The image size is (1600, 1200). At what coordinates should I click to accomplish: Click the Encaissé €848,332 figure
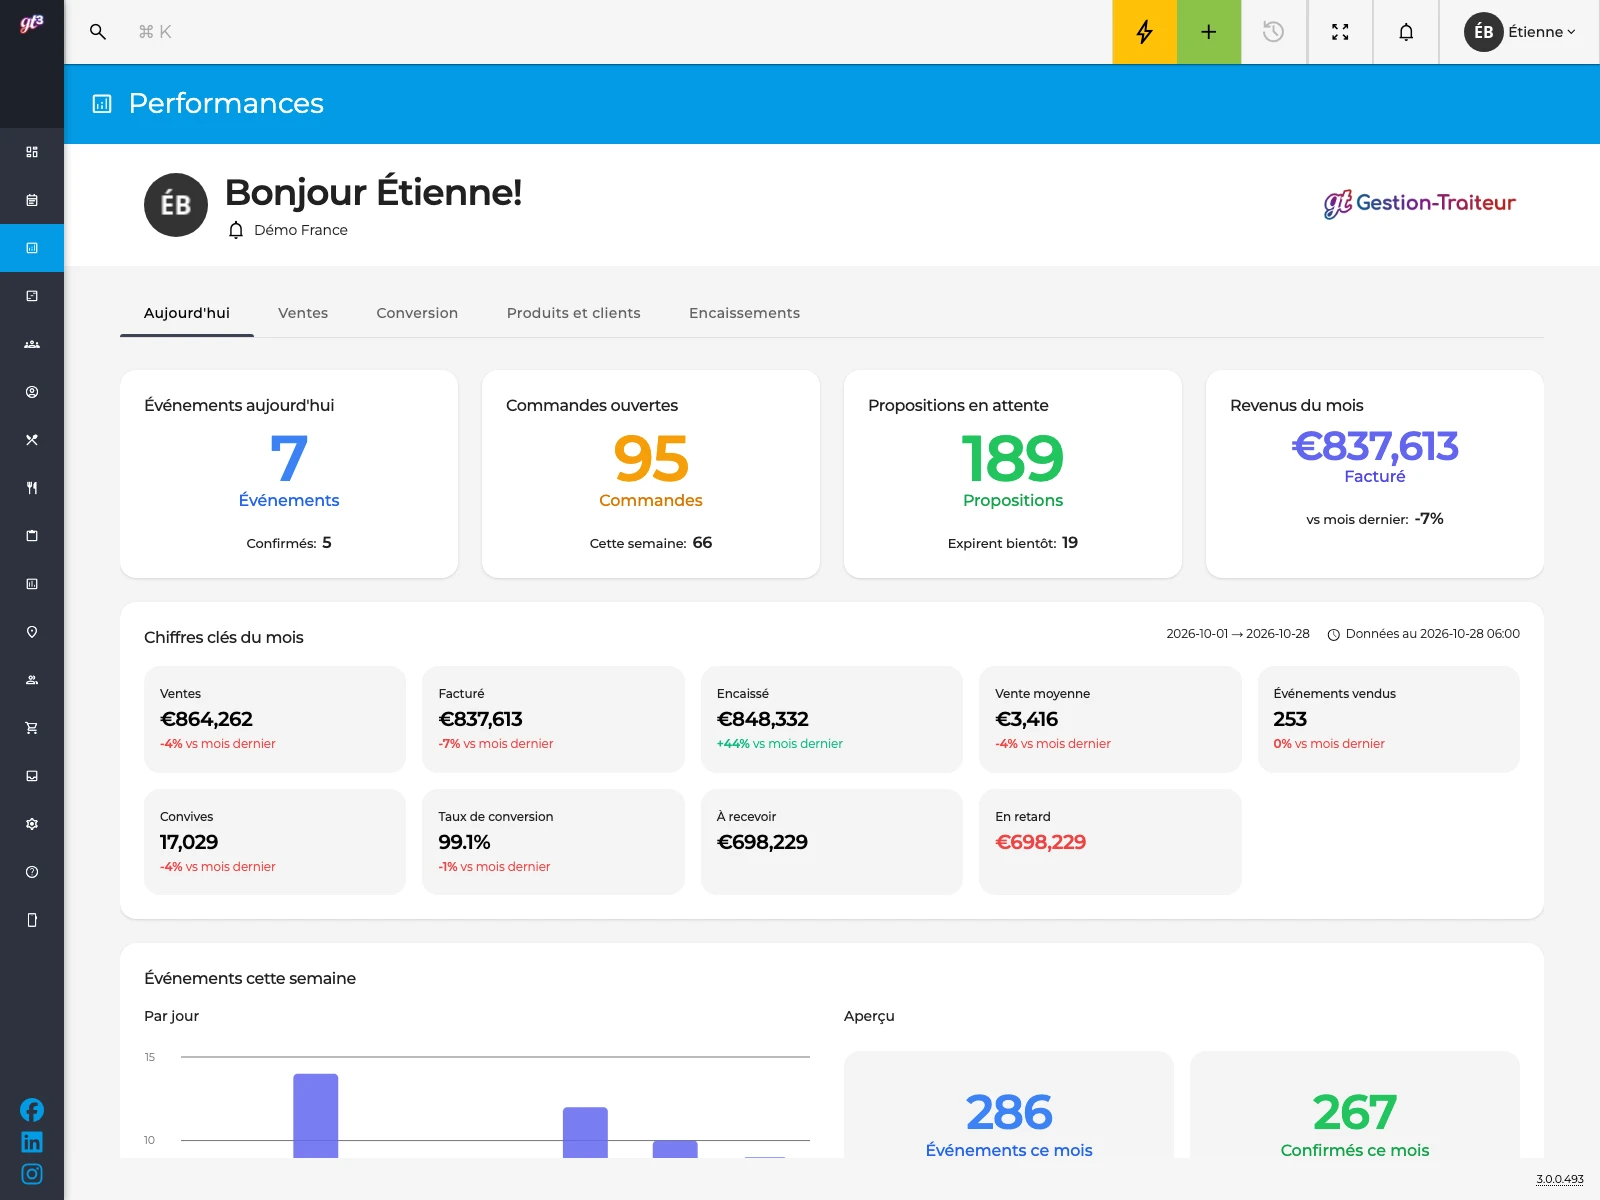coord(763,719)
